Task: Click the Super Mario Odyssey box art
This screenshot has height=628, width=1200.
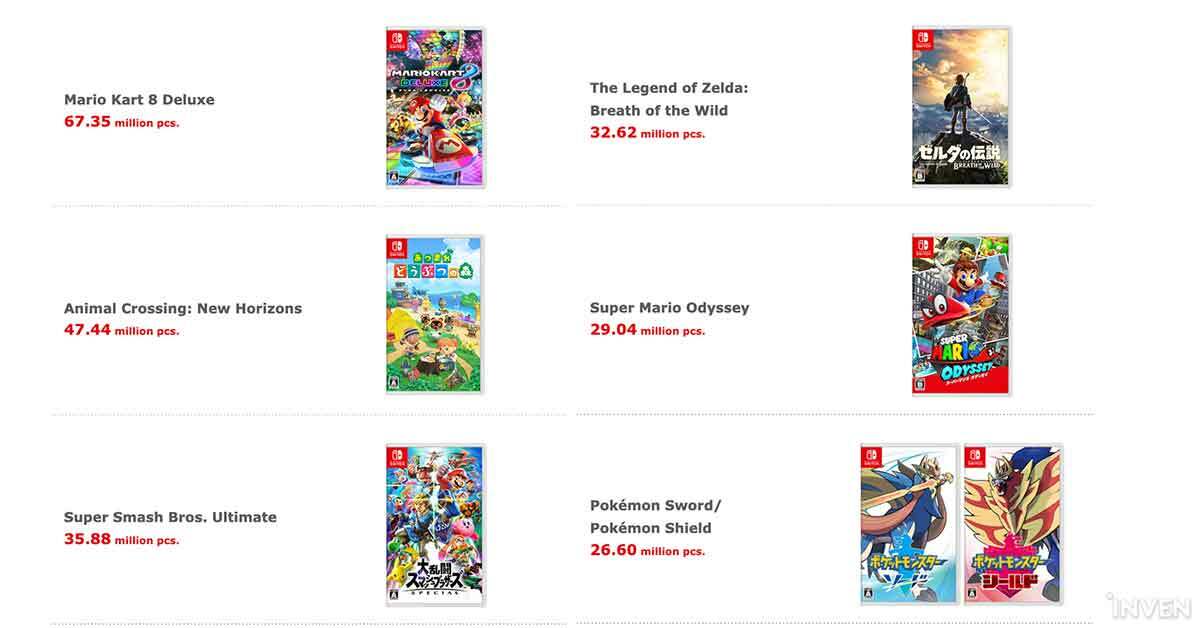Action: [961, 315]
